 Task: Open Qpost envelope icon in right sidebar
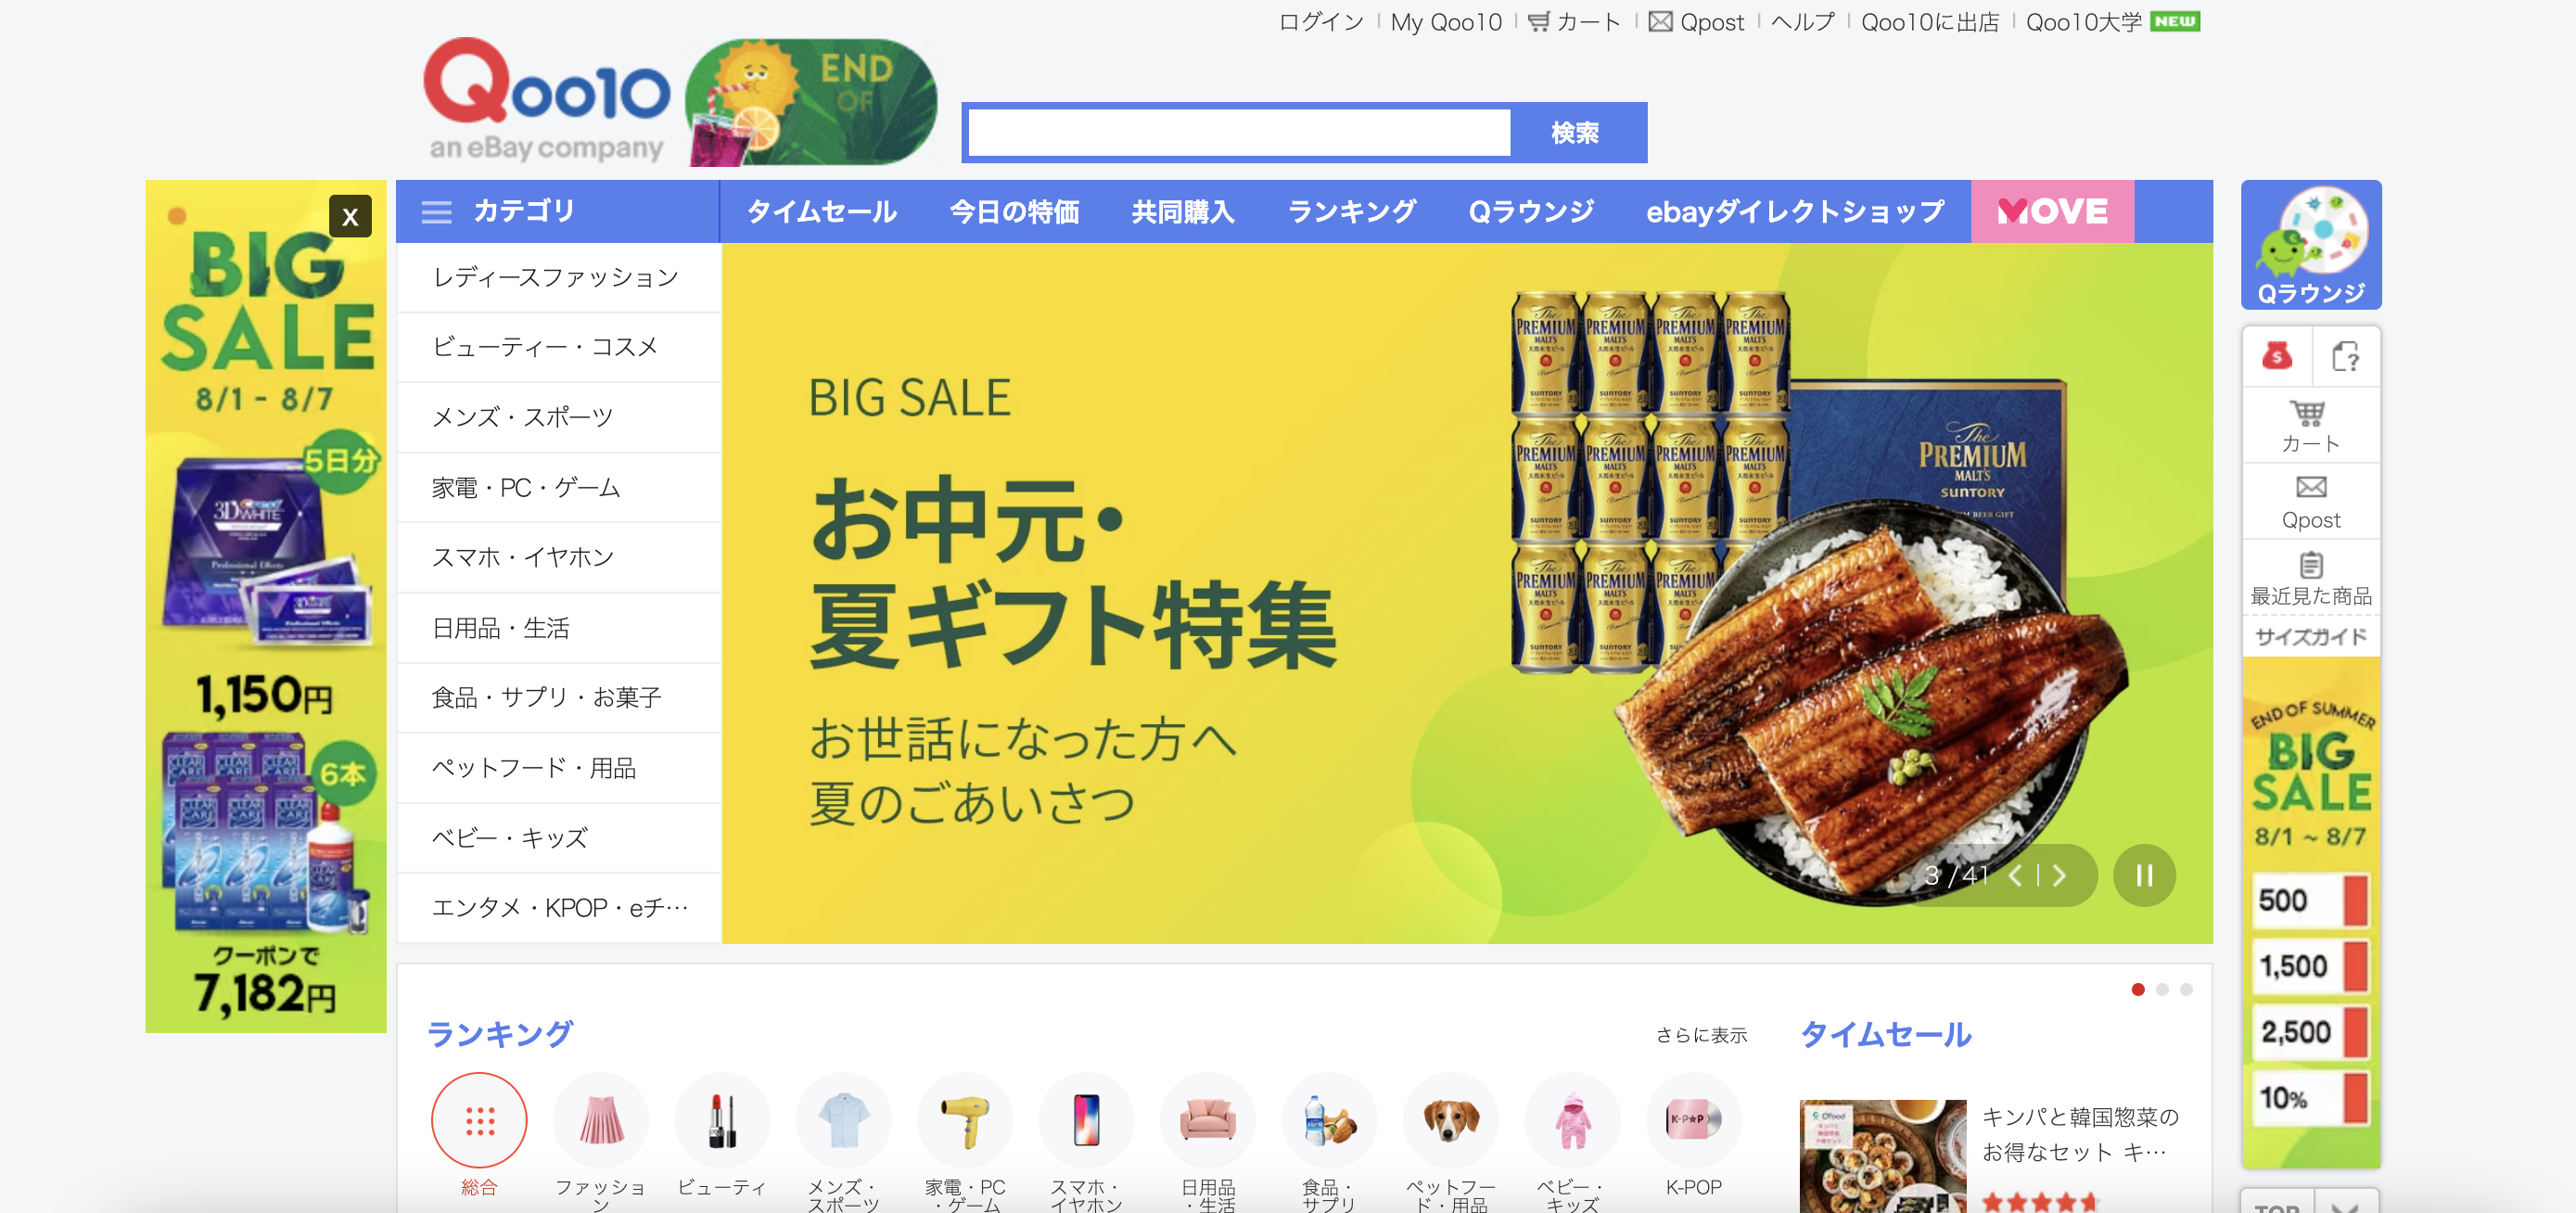(2310, 487)
